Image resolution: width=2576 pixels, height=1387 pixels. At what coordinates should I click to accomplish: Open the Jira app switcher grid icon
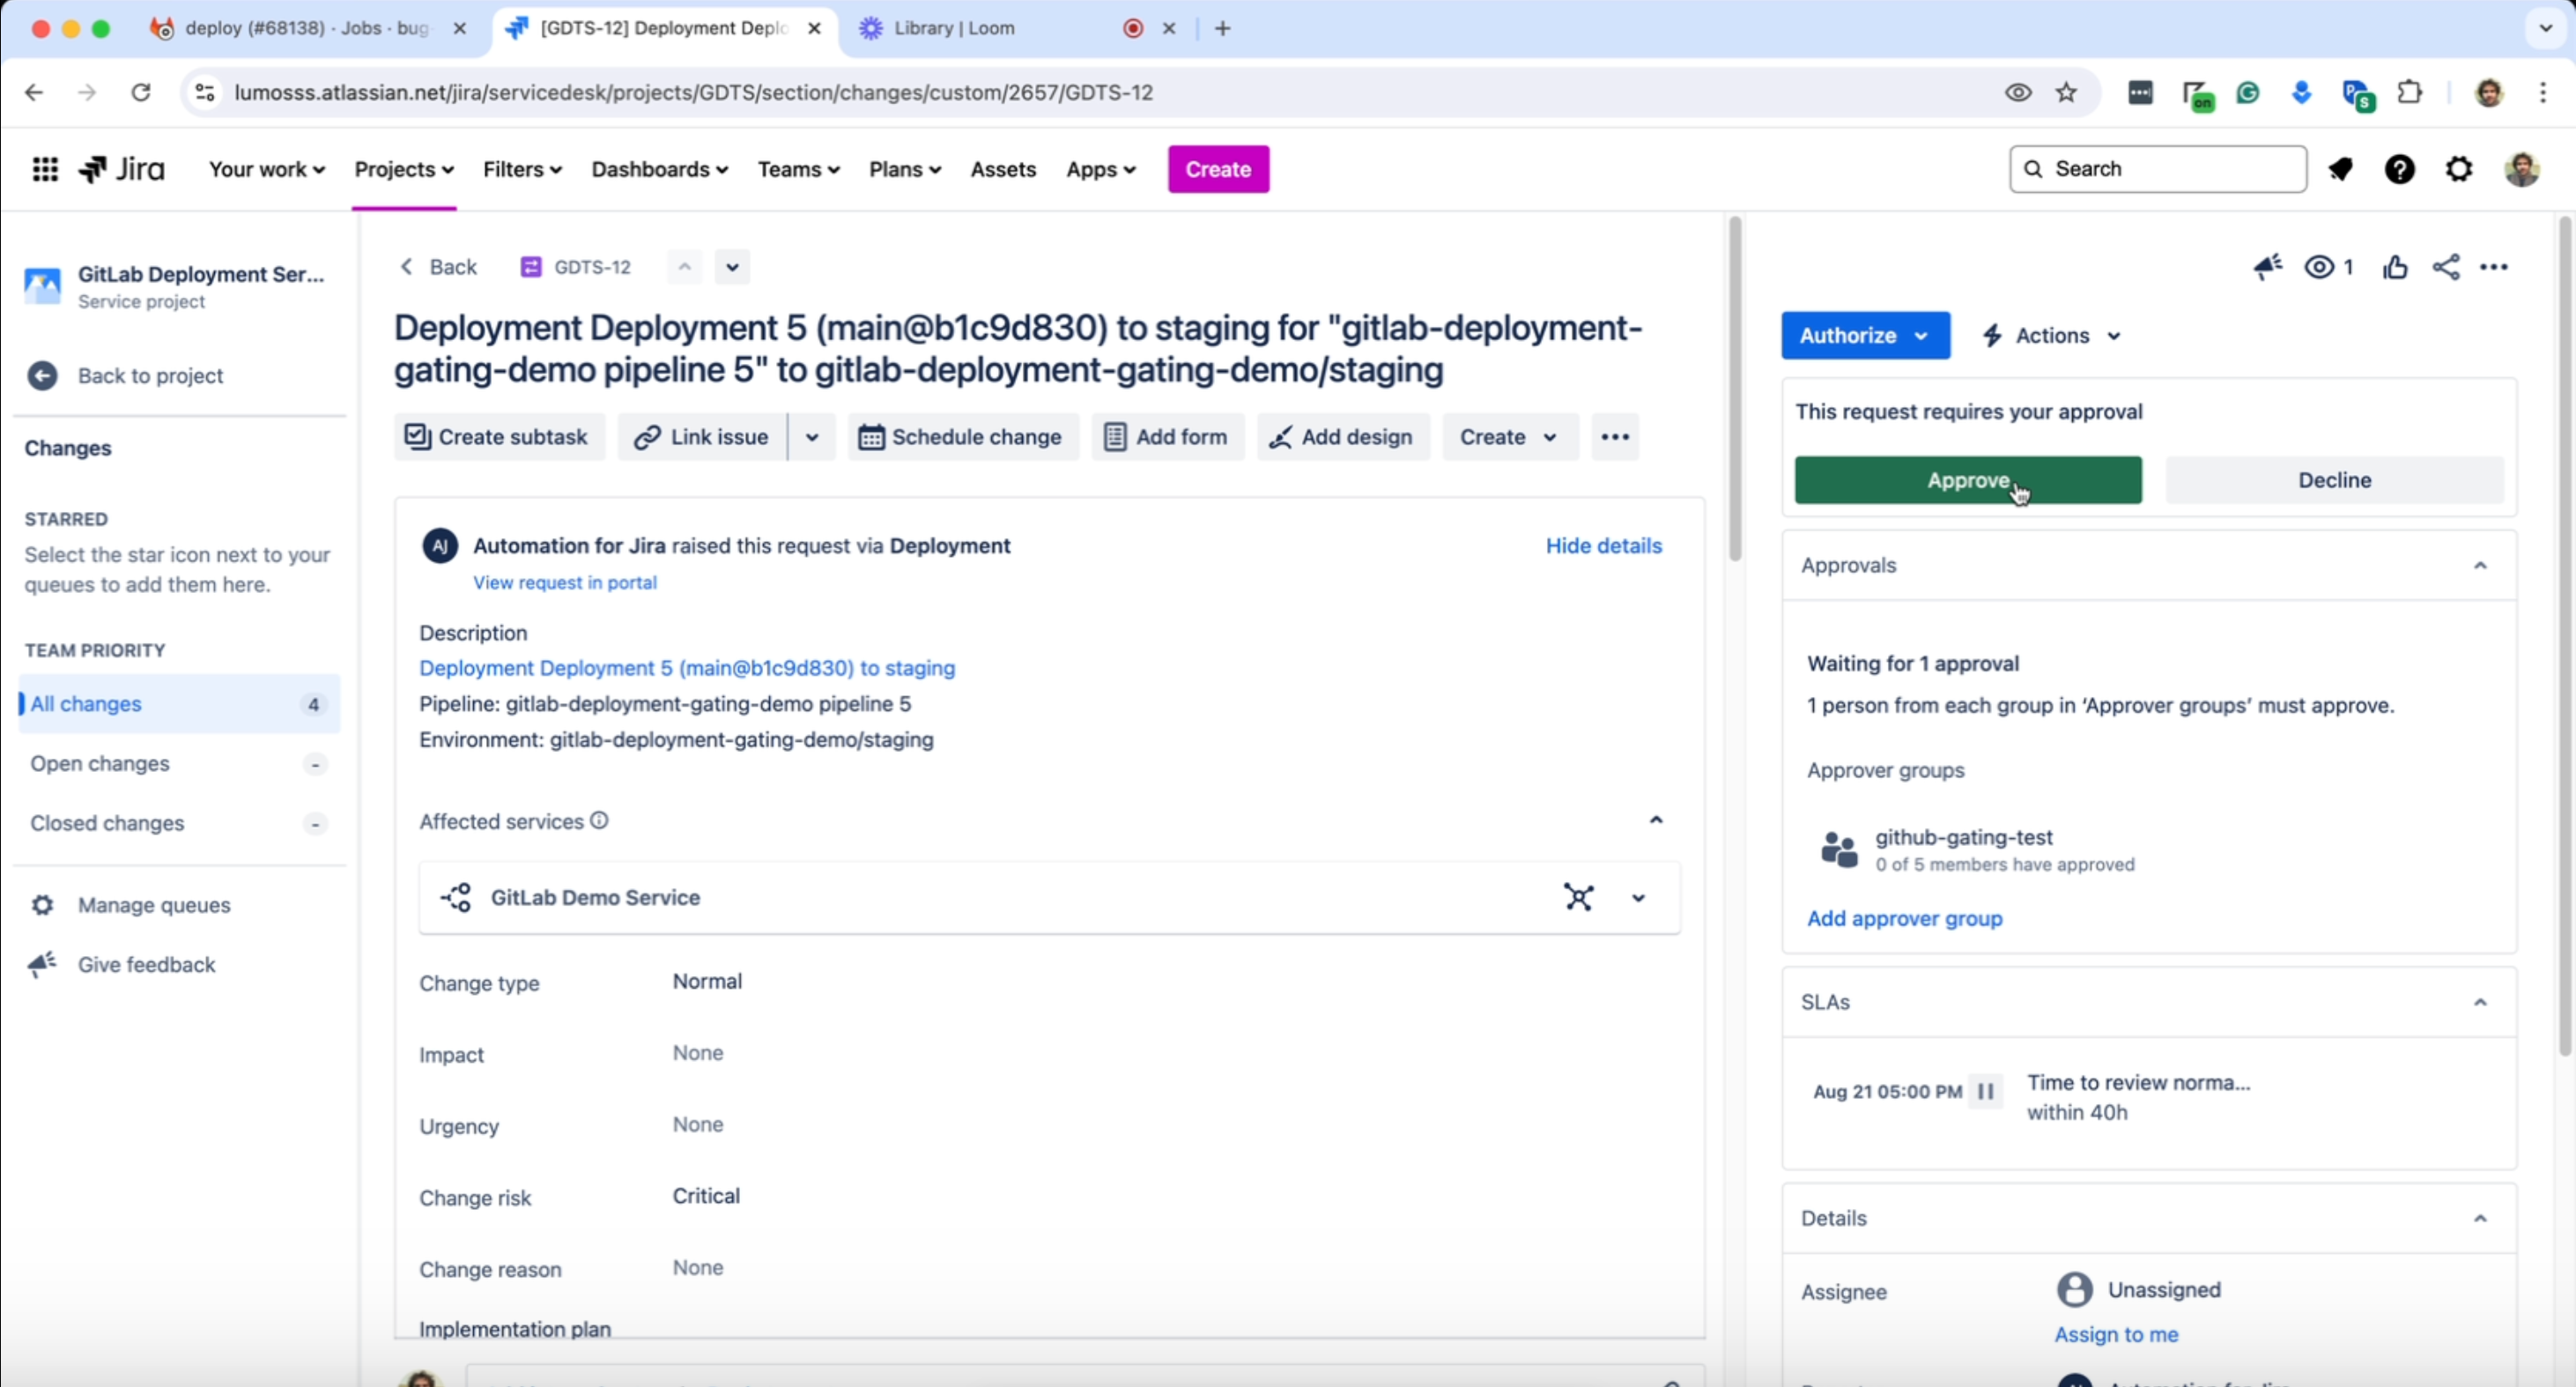45,169
